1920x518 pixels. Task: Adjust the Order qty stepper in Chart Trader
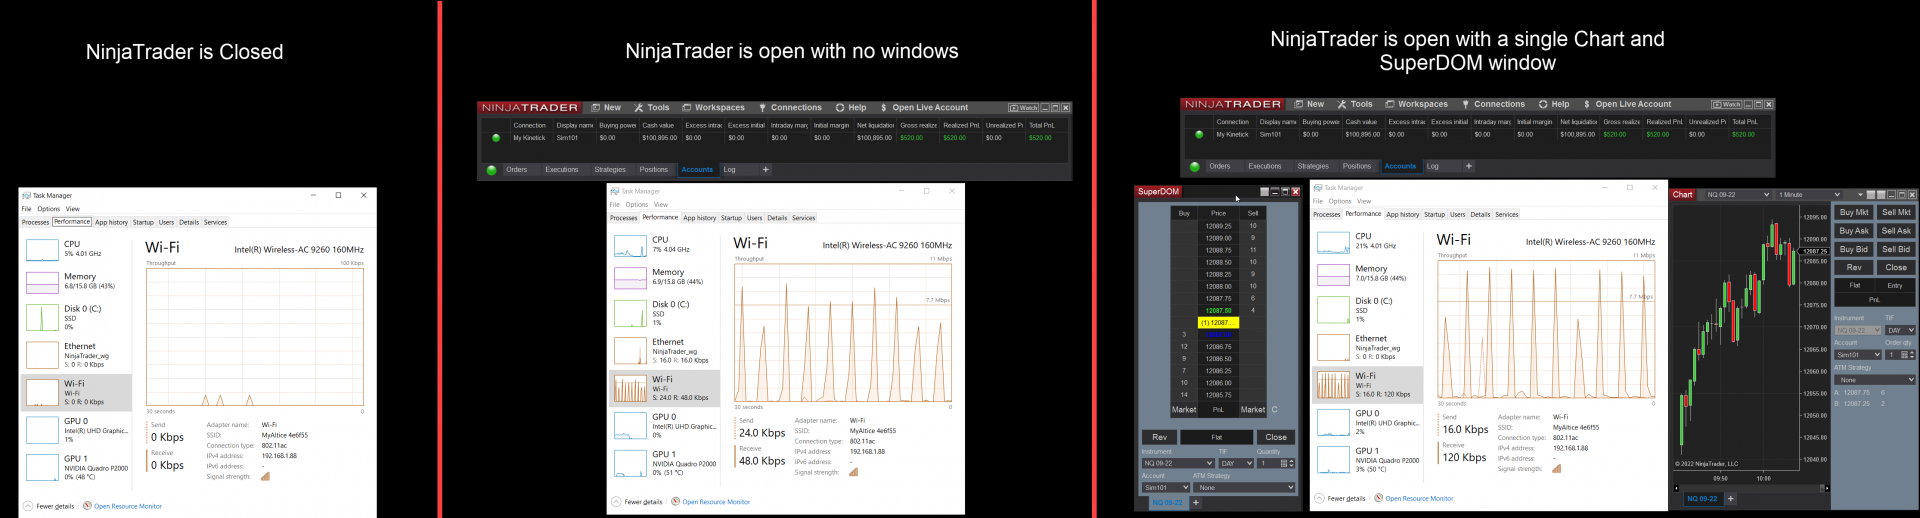[1912, 354]
